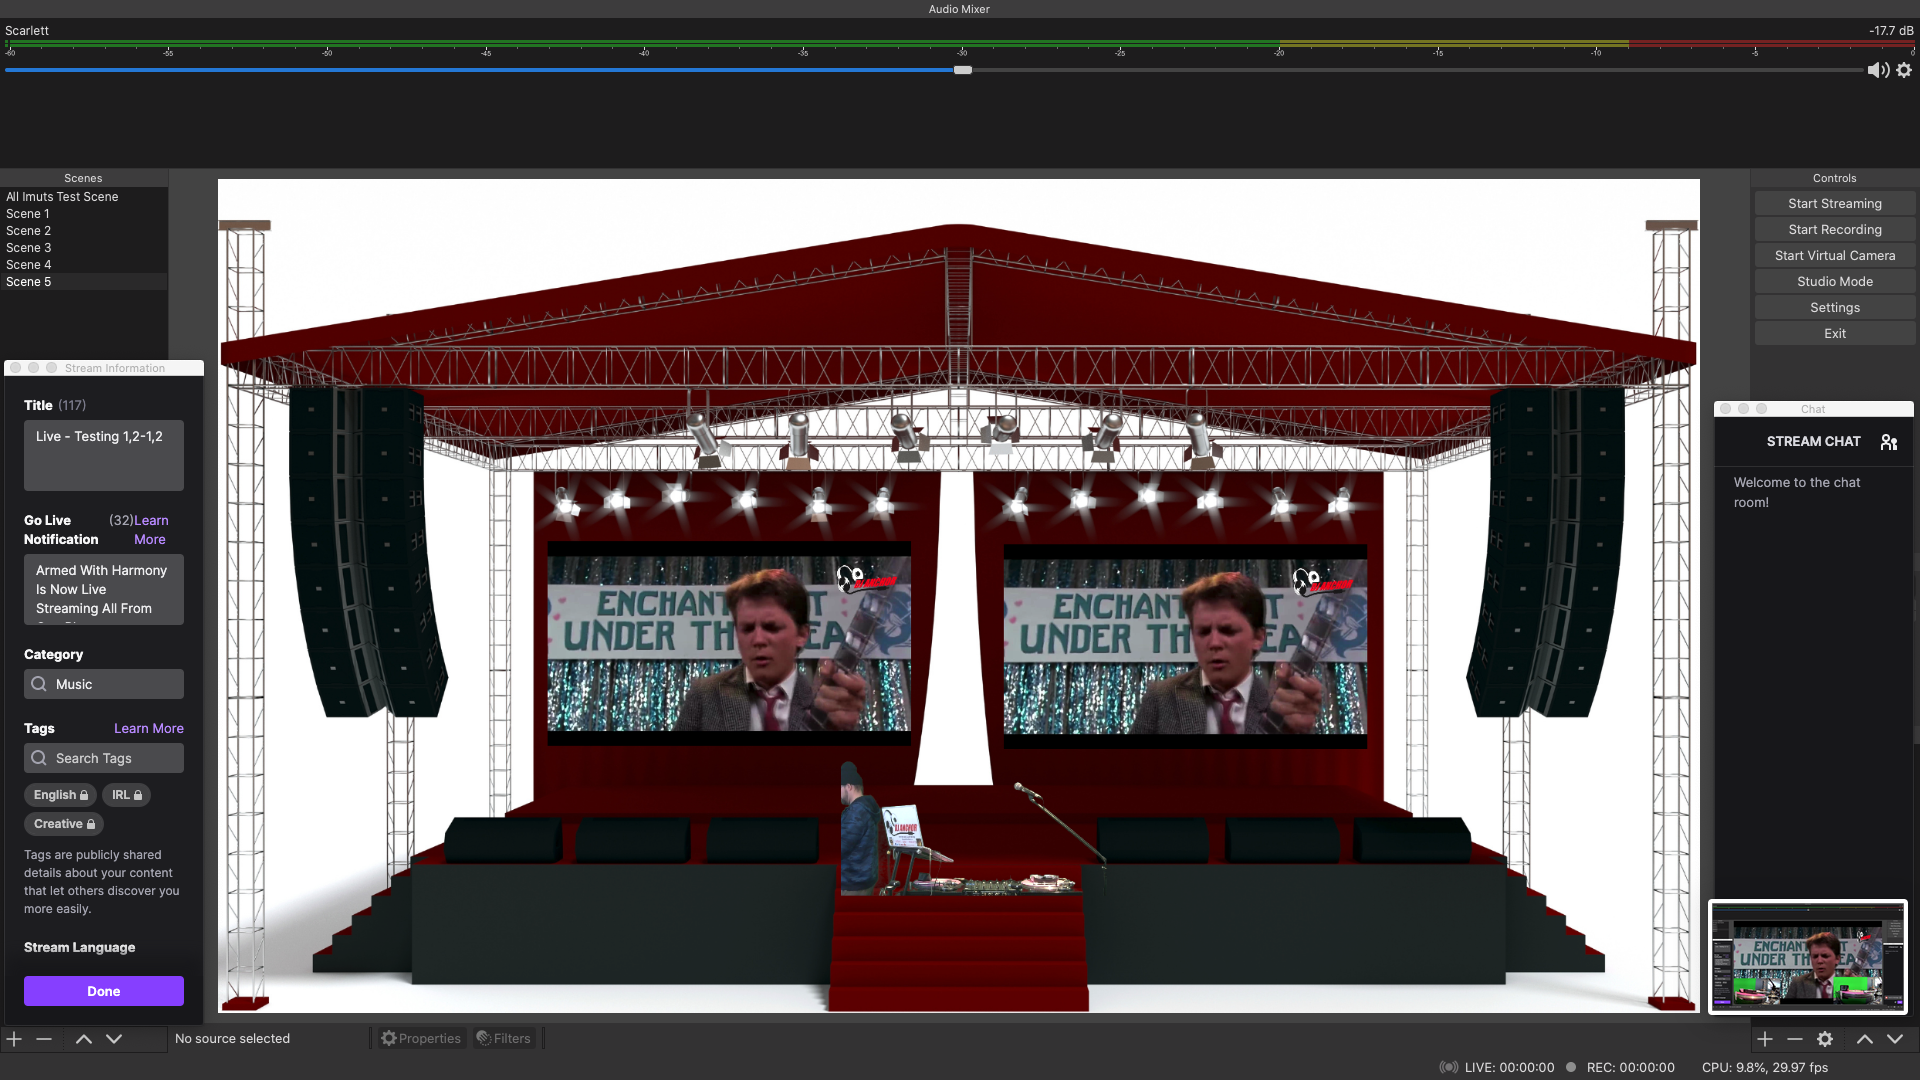The height and width of the screenshot is (1080, 1920).
Task: Open the gear icon below the chat dock
Action: point(1825,1039)
